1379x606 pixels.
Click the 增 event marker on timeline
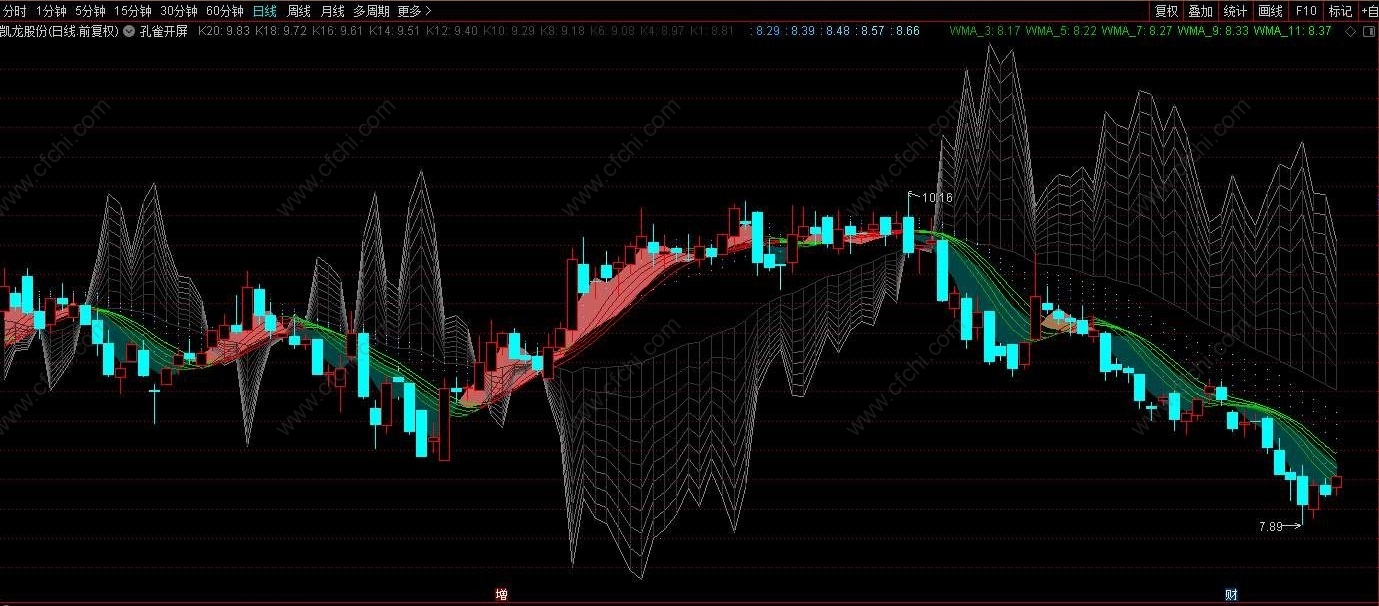[501, 594]
